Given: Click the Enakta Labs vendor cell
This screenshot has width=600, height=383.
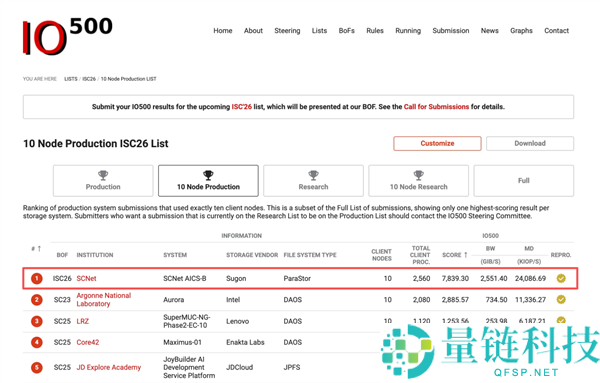Looking at the screenshot, I should point(245,342).
